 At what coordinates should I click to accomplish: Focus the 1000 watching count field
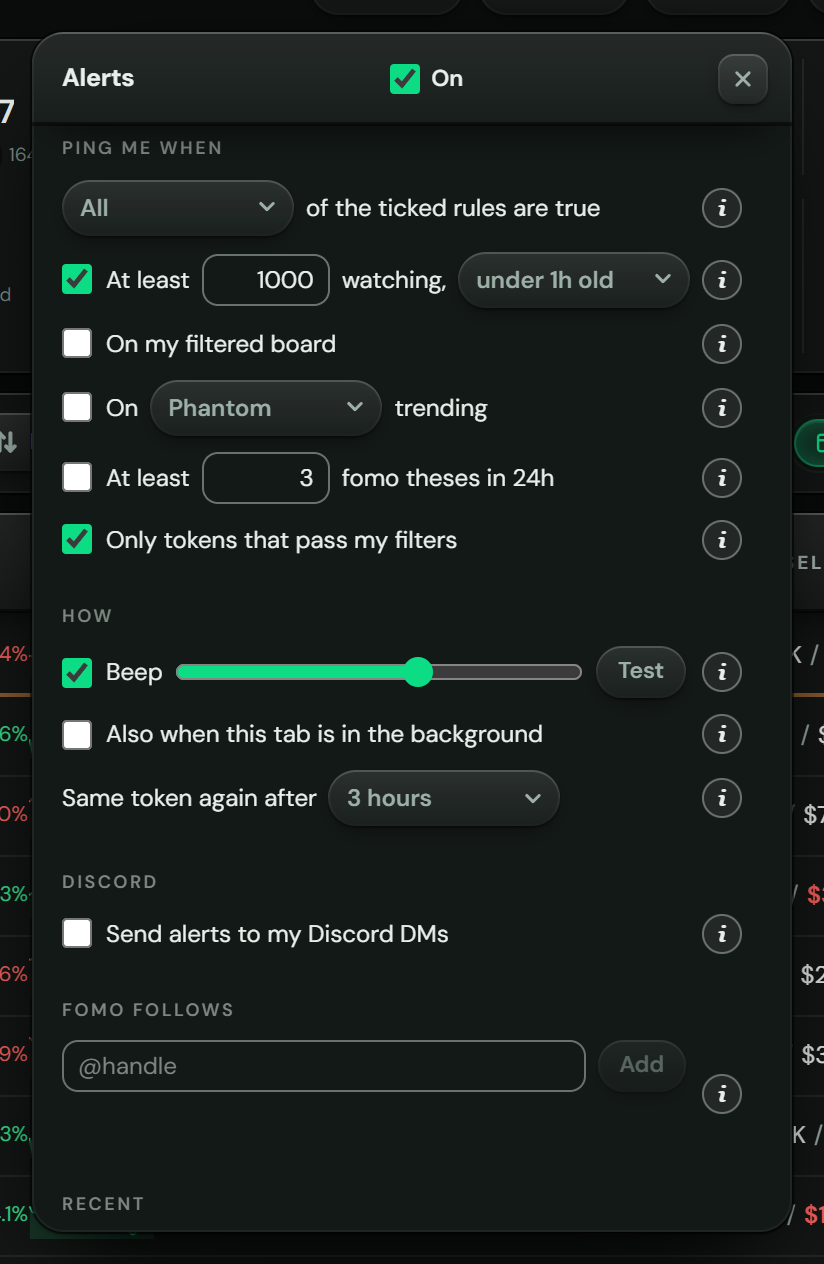(266, 280)
